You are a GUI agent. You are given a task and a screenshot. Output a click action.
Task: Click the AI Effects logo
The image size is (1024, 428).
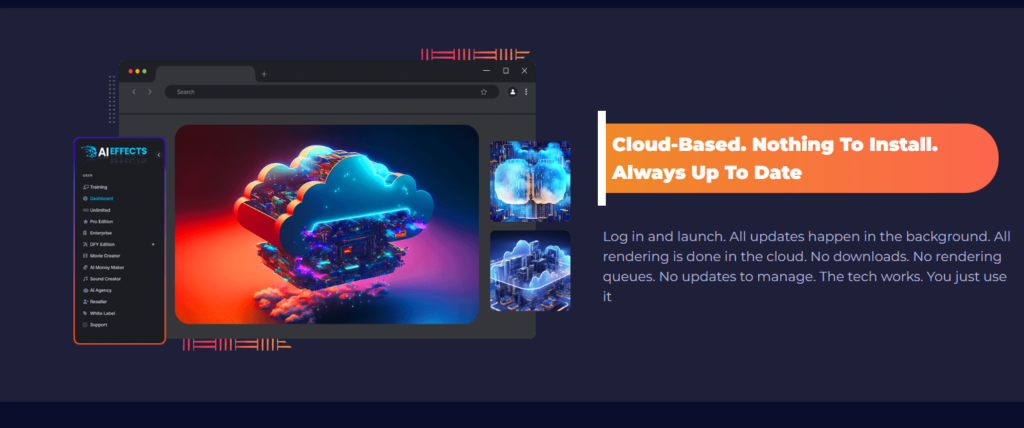pyautogui.click(x=114, y=152)
